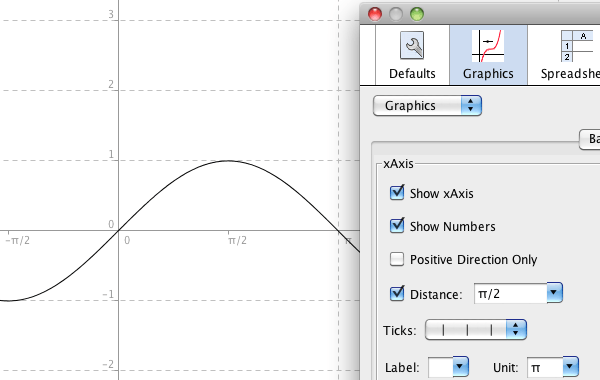Viewport: 600px width, 380px height.
Task: Close the settings window with red button
Action: click(375, 14)
